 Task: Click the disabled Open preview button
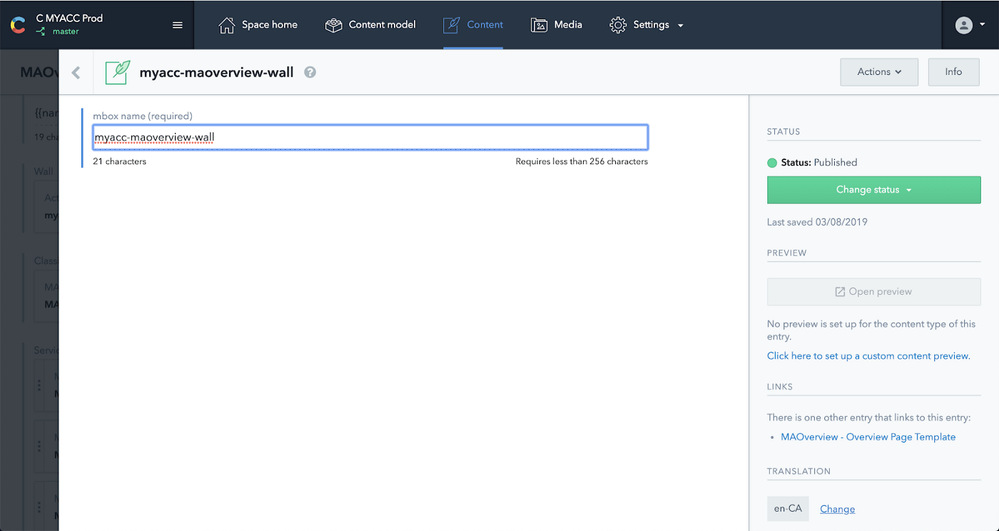tap(873, 292)
